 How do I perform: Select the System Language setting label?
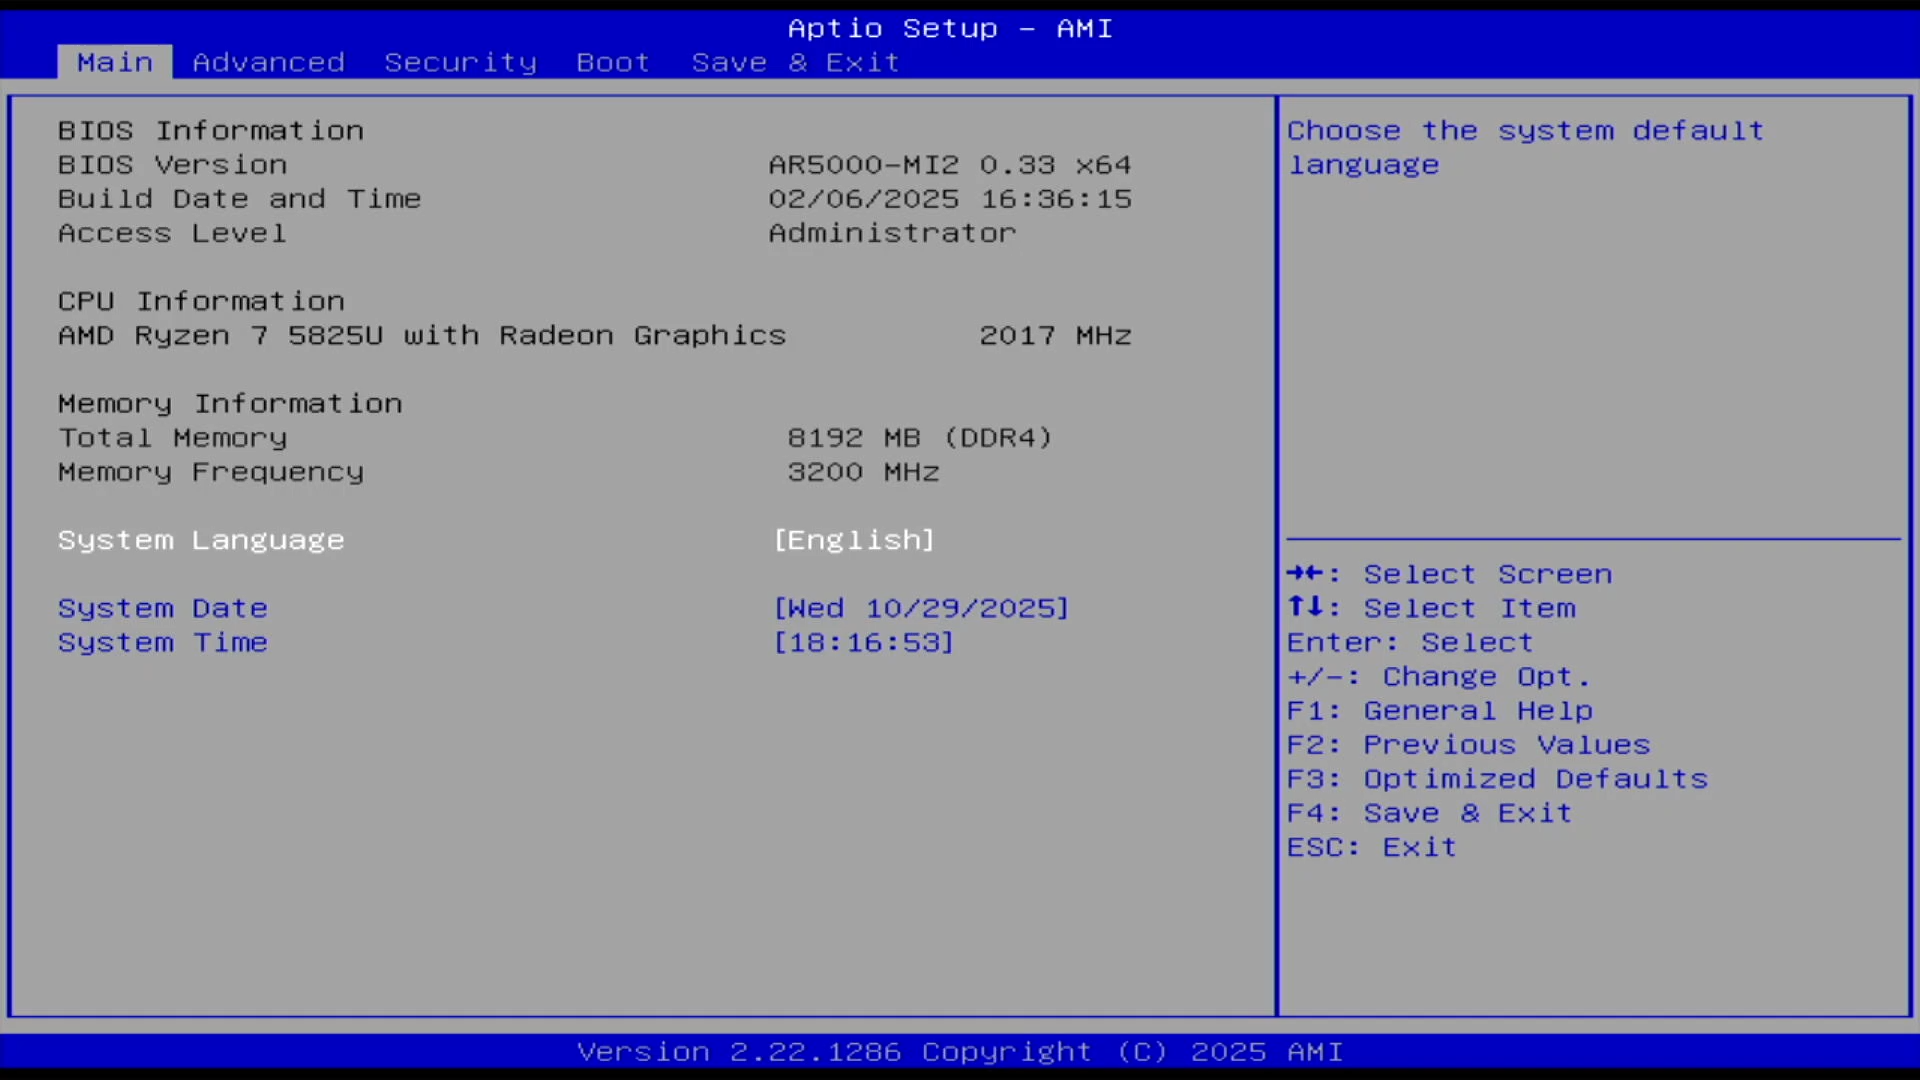click(x=201, y=540)
